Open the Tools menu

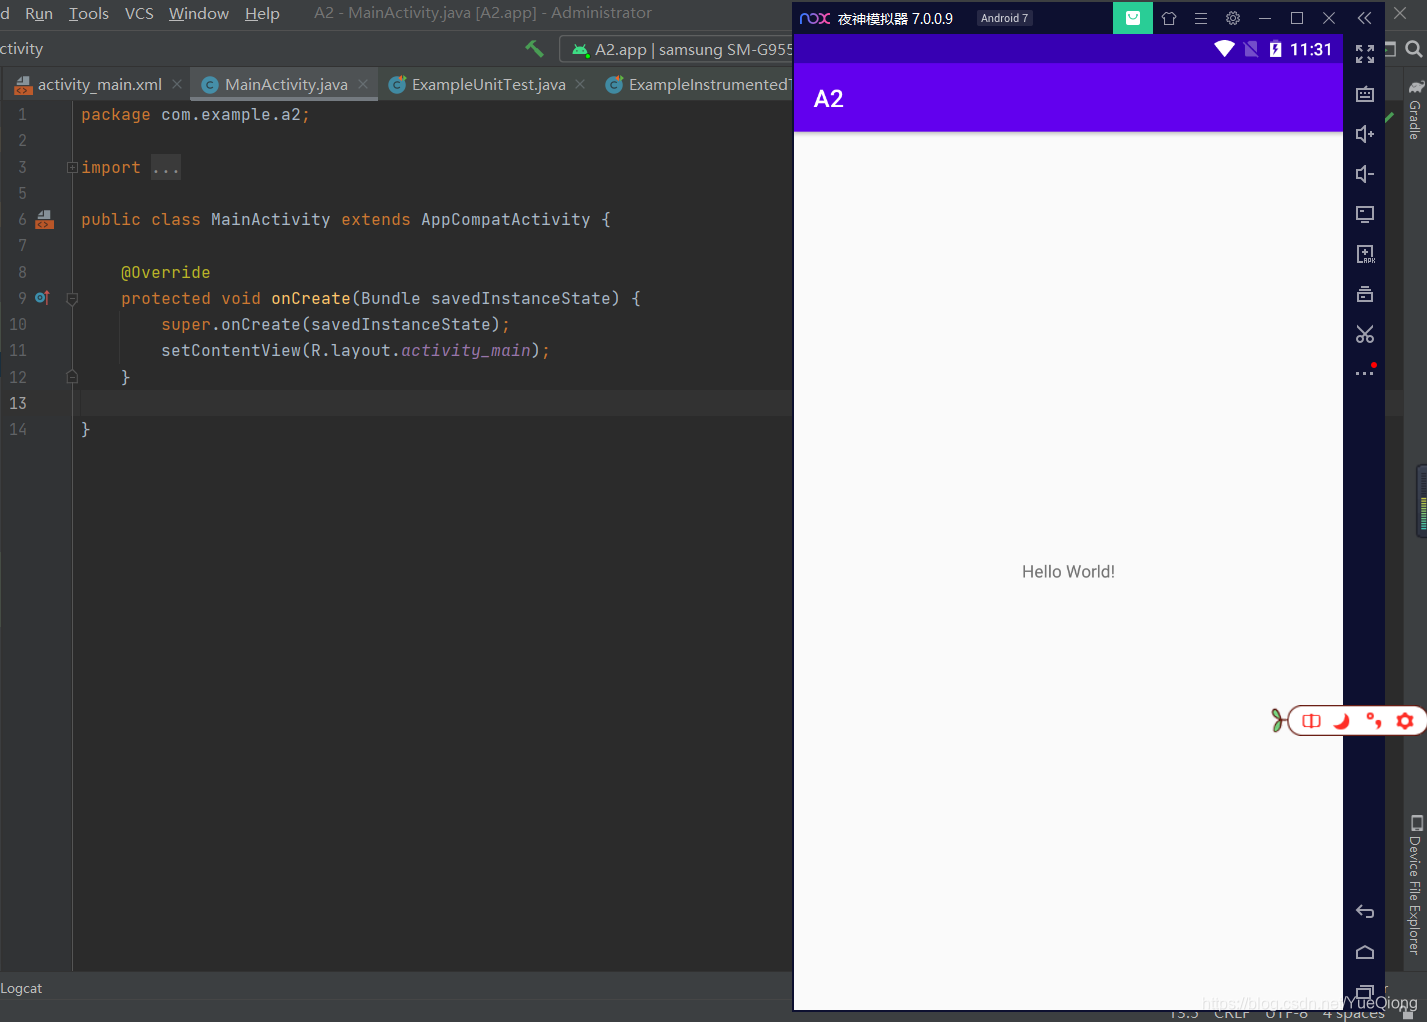[x=89, y=13]
